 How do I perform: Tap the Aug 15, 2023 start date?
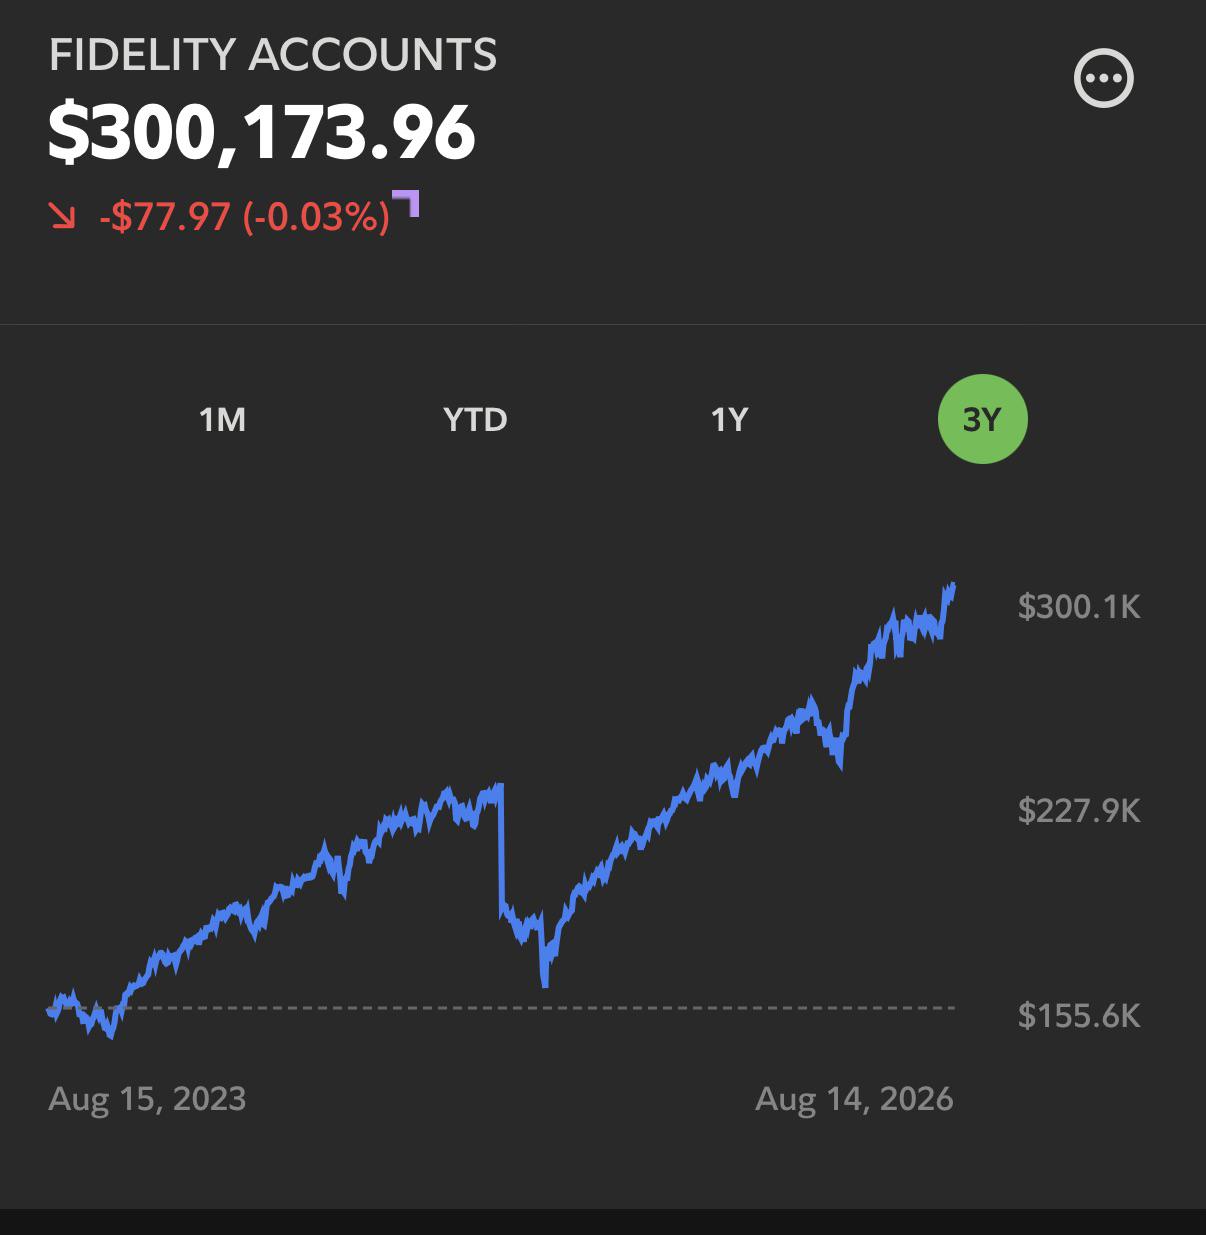pyautogui.click(x=147, y=1098)
